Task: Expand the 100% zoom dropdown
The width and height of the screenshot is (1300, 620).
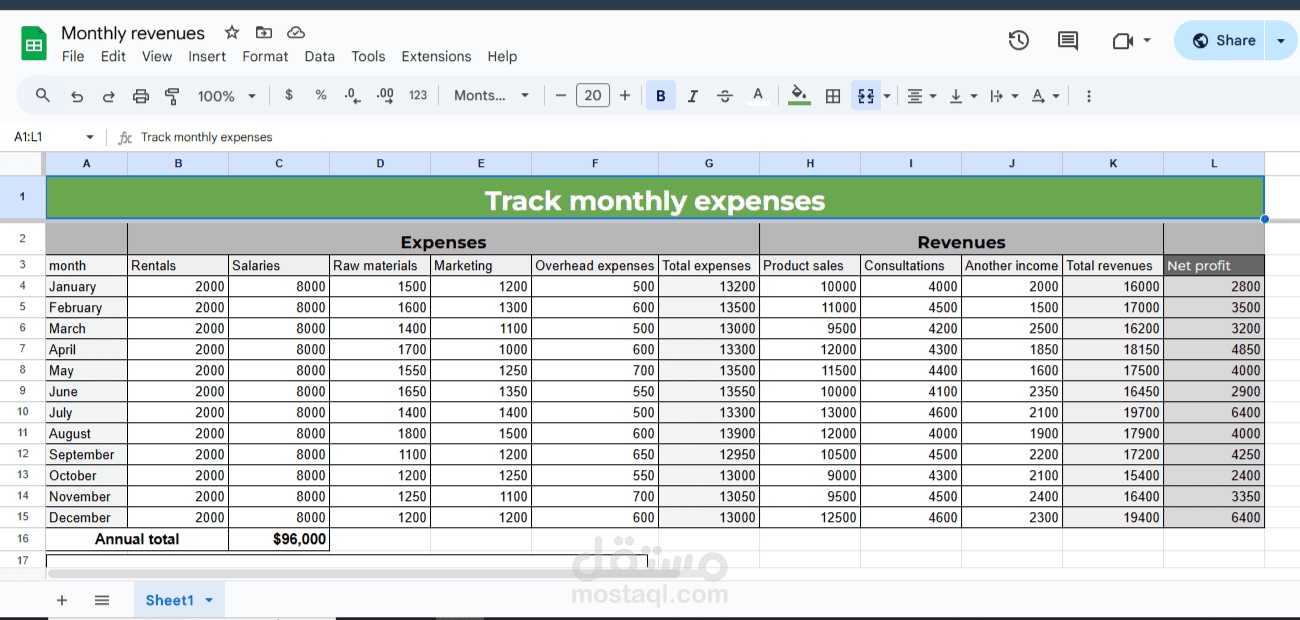Action: (227, 96)
